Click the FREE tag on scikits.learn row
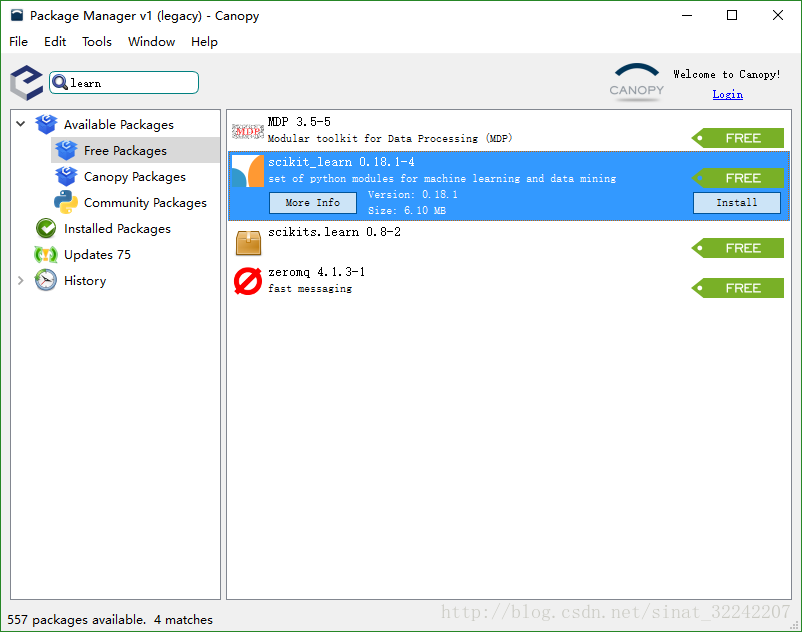 pyautogui.click(x=738, y=248)
